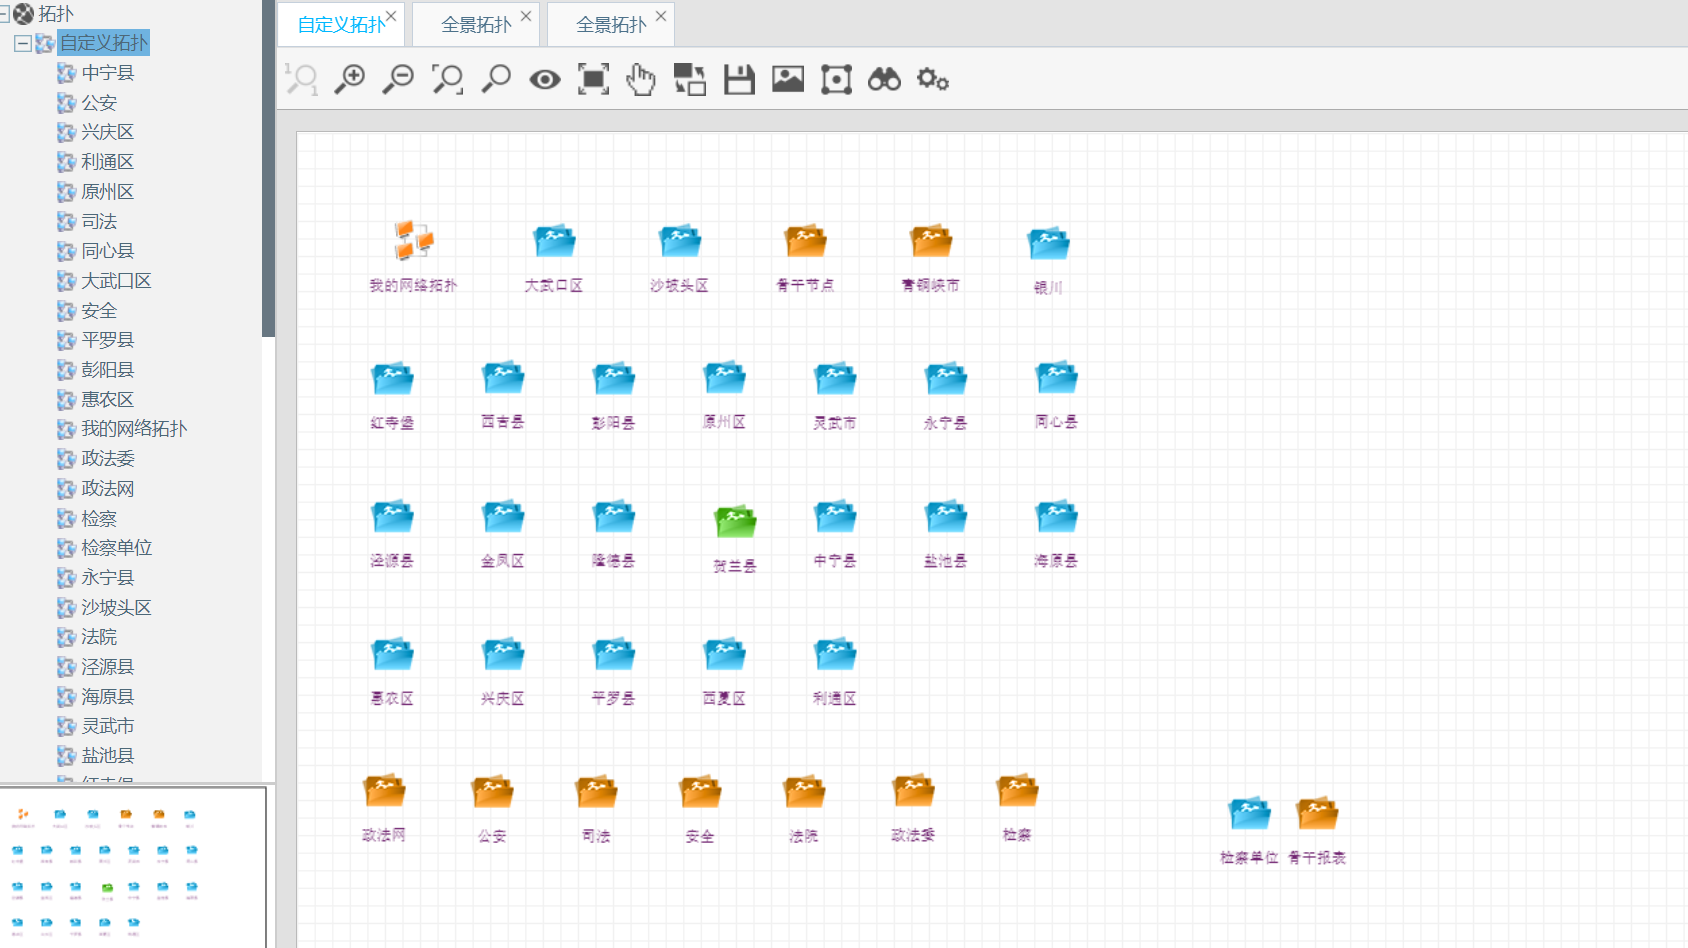Open 检察单位 in the tree
This screenshot has height=948, width=1688.
(x=117, y=548)
